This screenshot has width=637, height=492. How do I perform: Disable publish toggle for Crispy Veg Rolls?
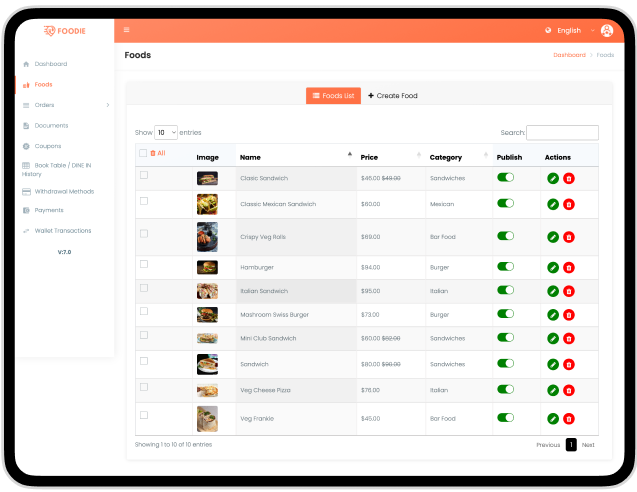pyautogui.click(x=505, y=236)
